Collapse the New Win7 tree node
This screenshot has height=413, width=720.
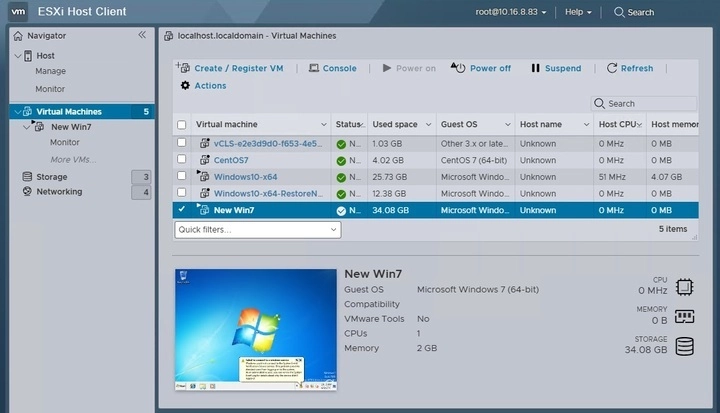pos(27,127)
